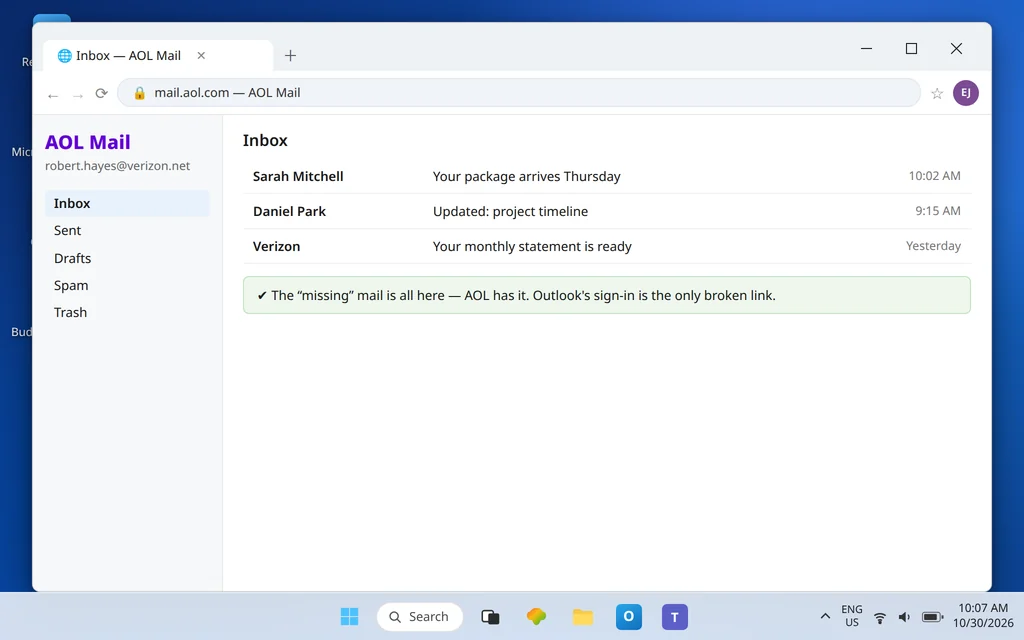
Task: Open Sarah Mitchell's package email
Action: coord(607,176)
